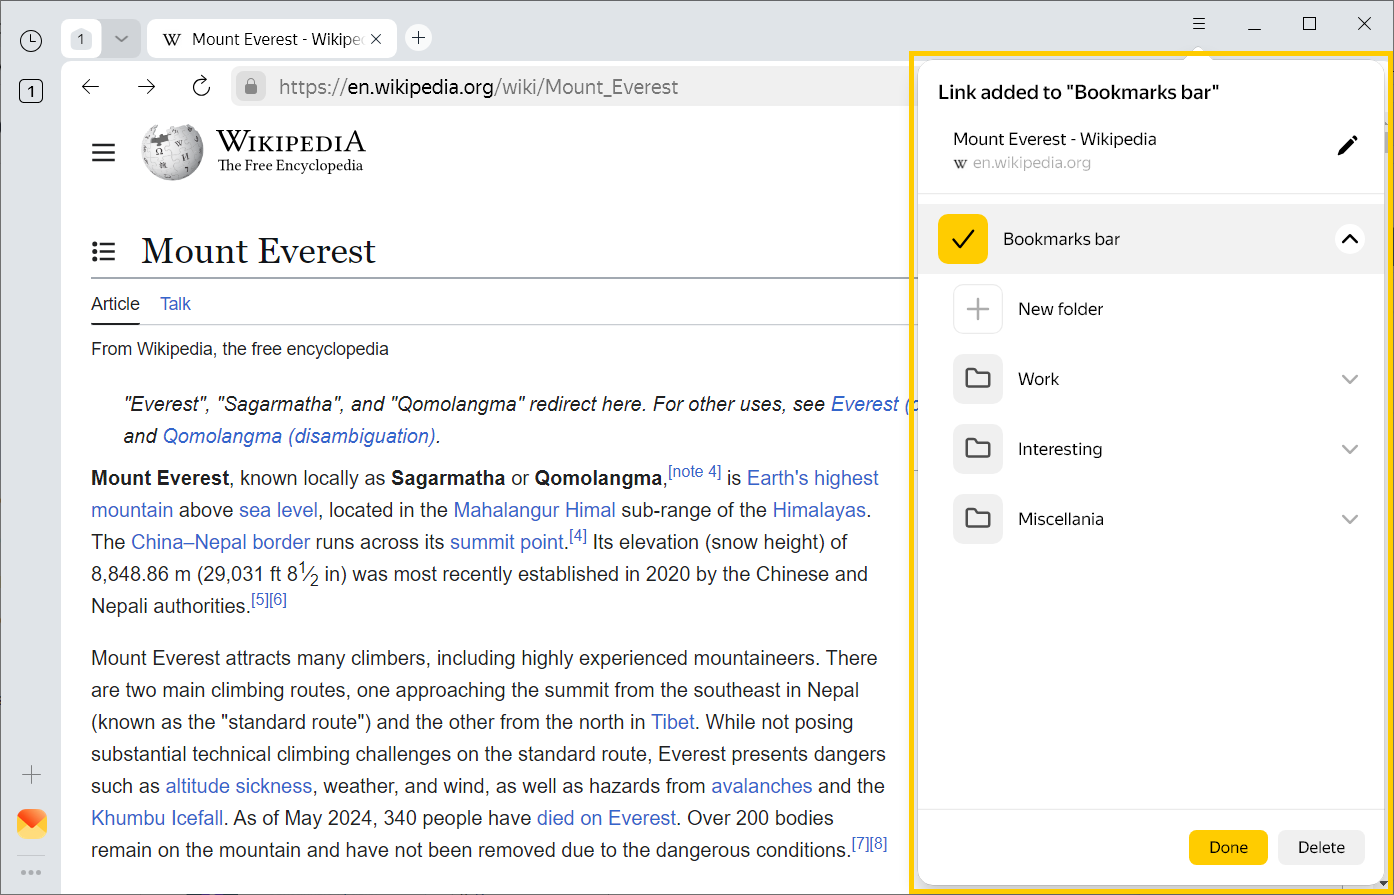The width and height of the screenshot is (1394, 895).
Task: Reload the page with refresh icon
Action: coord(201,87)
